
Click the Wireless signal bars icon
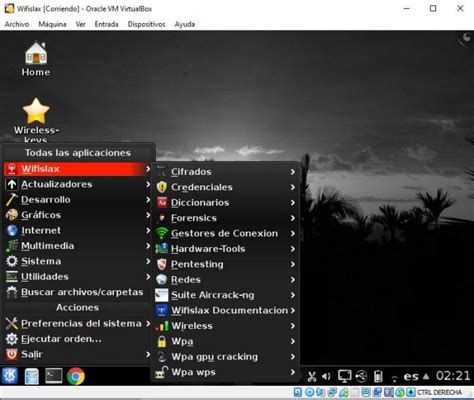click(x=162, y=326)
